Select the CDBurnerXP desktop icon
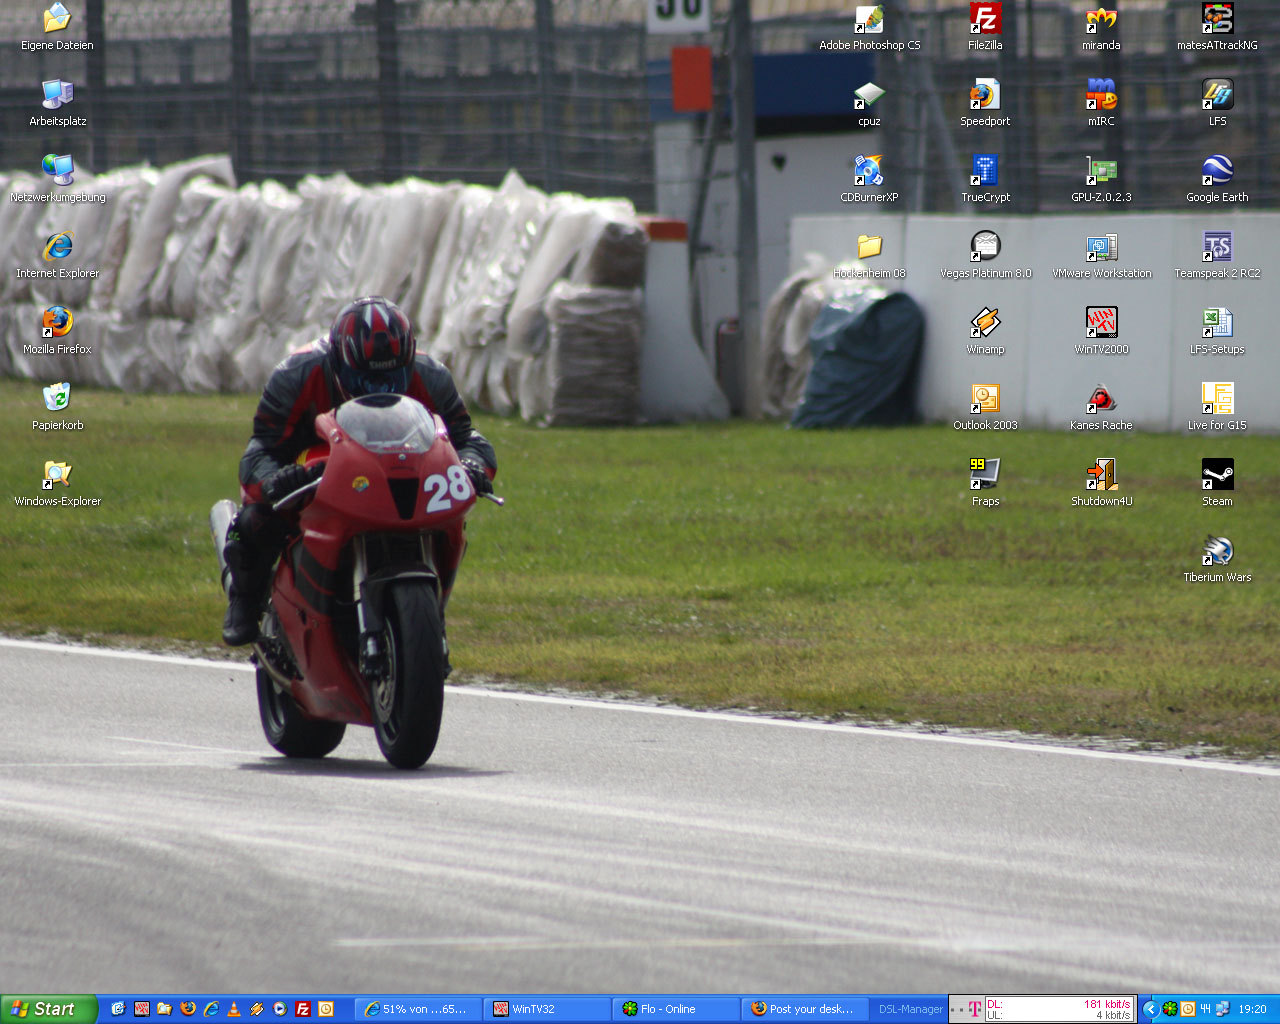Image resolution: width=1280 pixels, height=1024 pixels. 870,179
